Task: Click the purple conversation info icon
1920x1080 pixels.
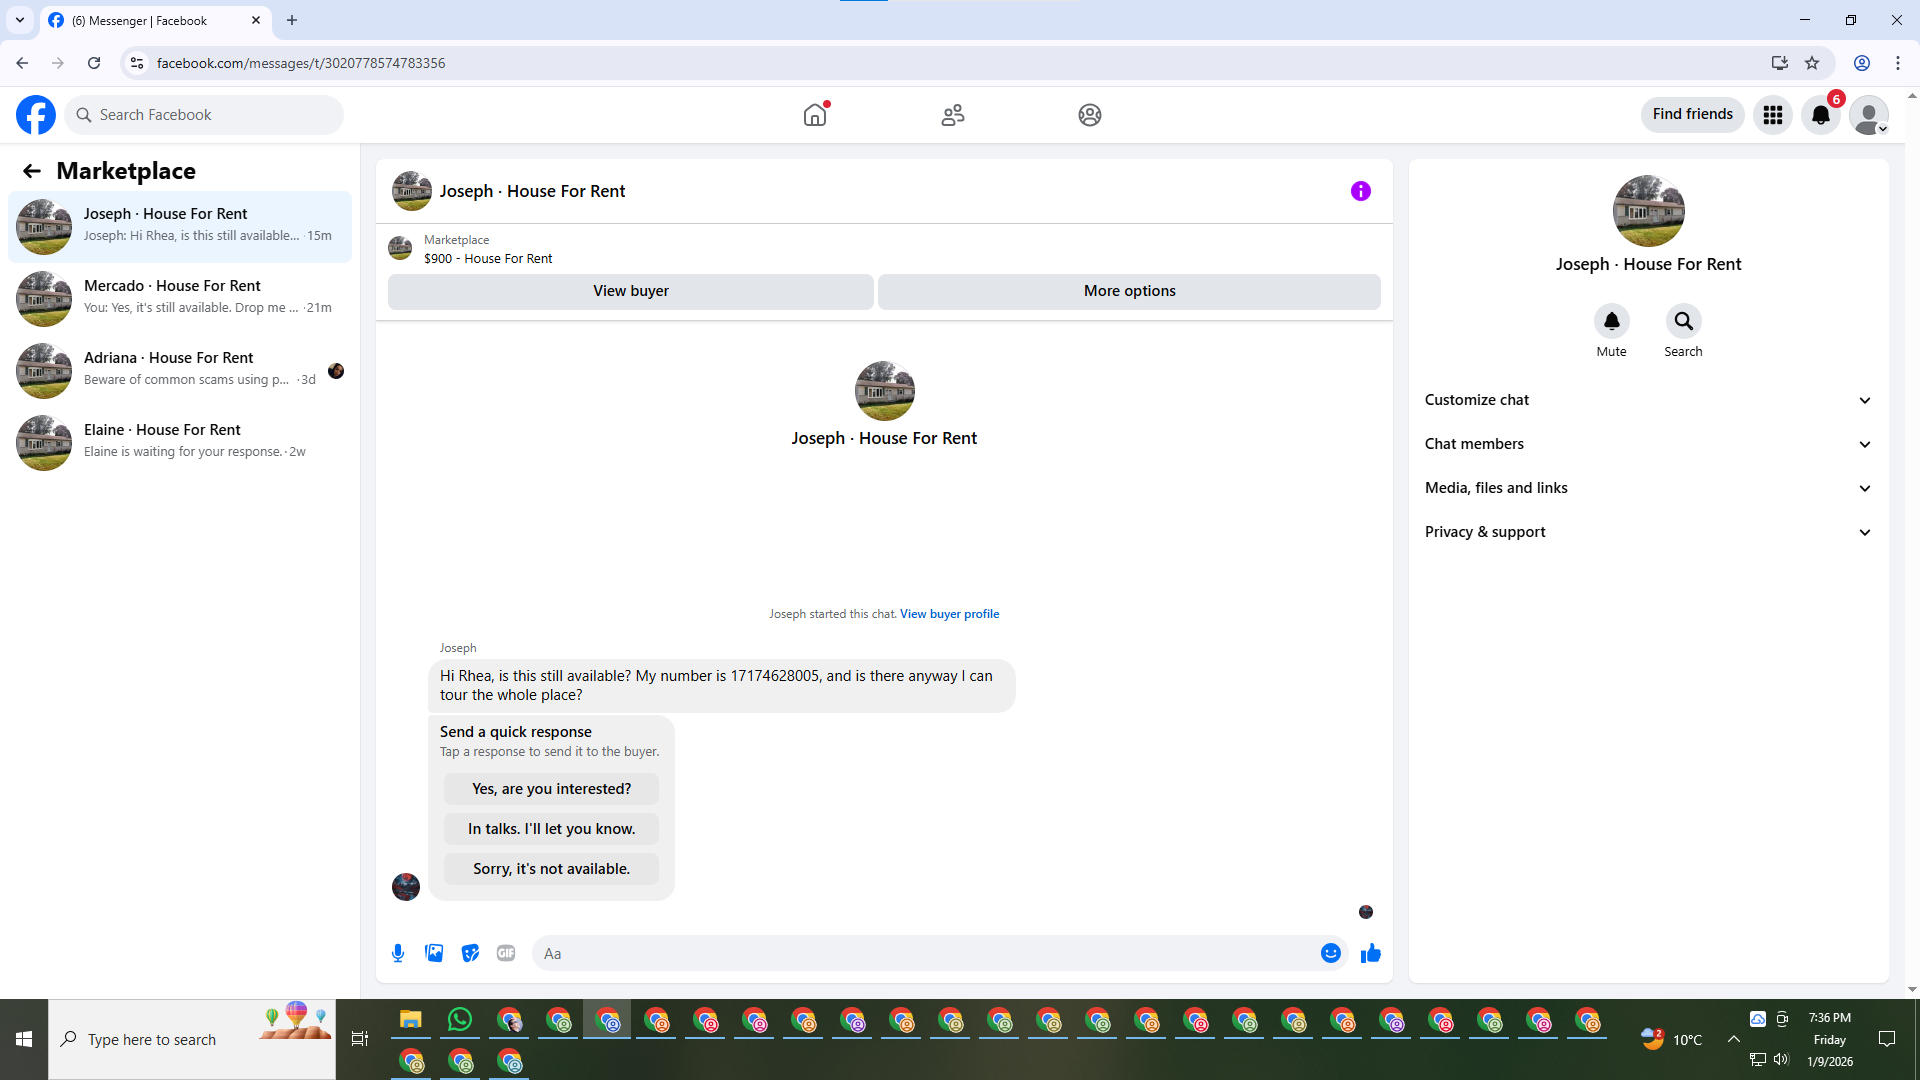Action: point(1360,191)
